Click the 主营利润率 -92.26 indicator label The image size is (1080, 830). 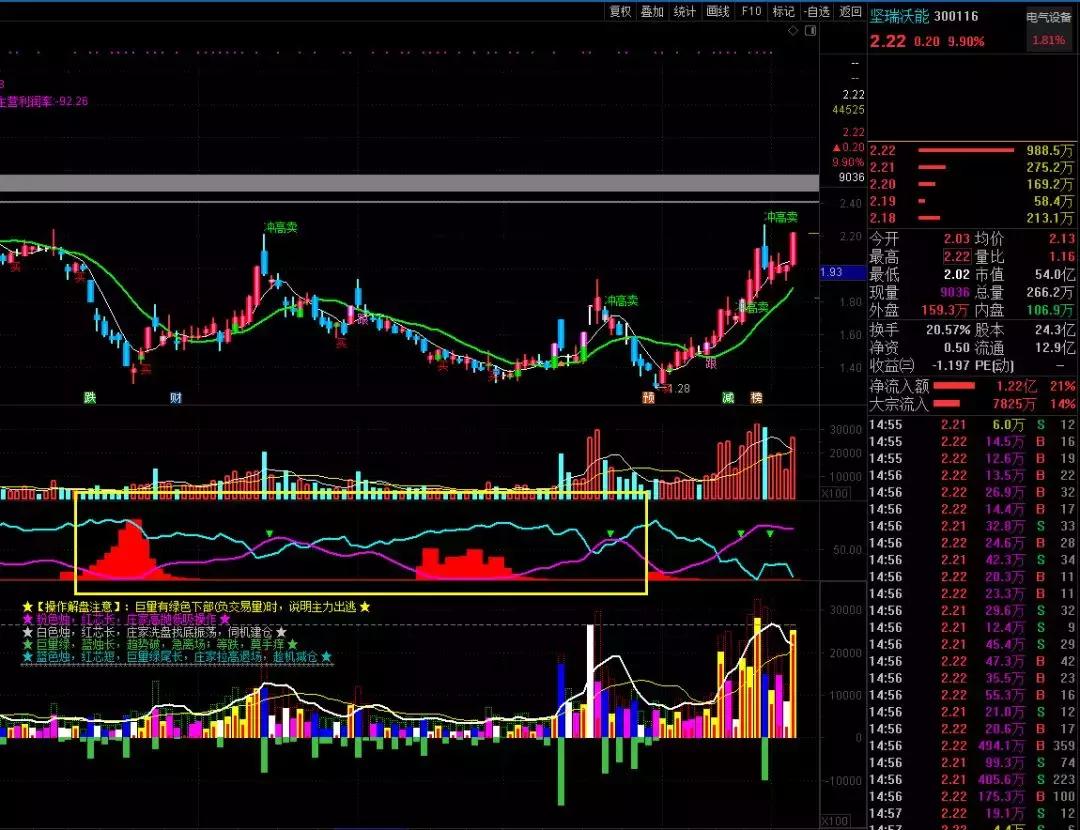[x=44, y=101]
